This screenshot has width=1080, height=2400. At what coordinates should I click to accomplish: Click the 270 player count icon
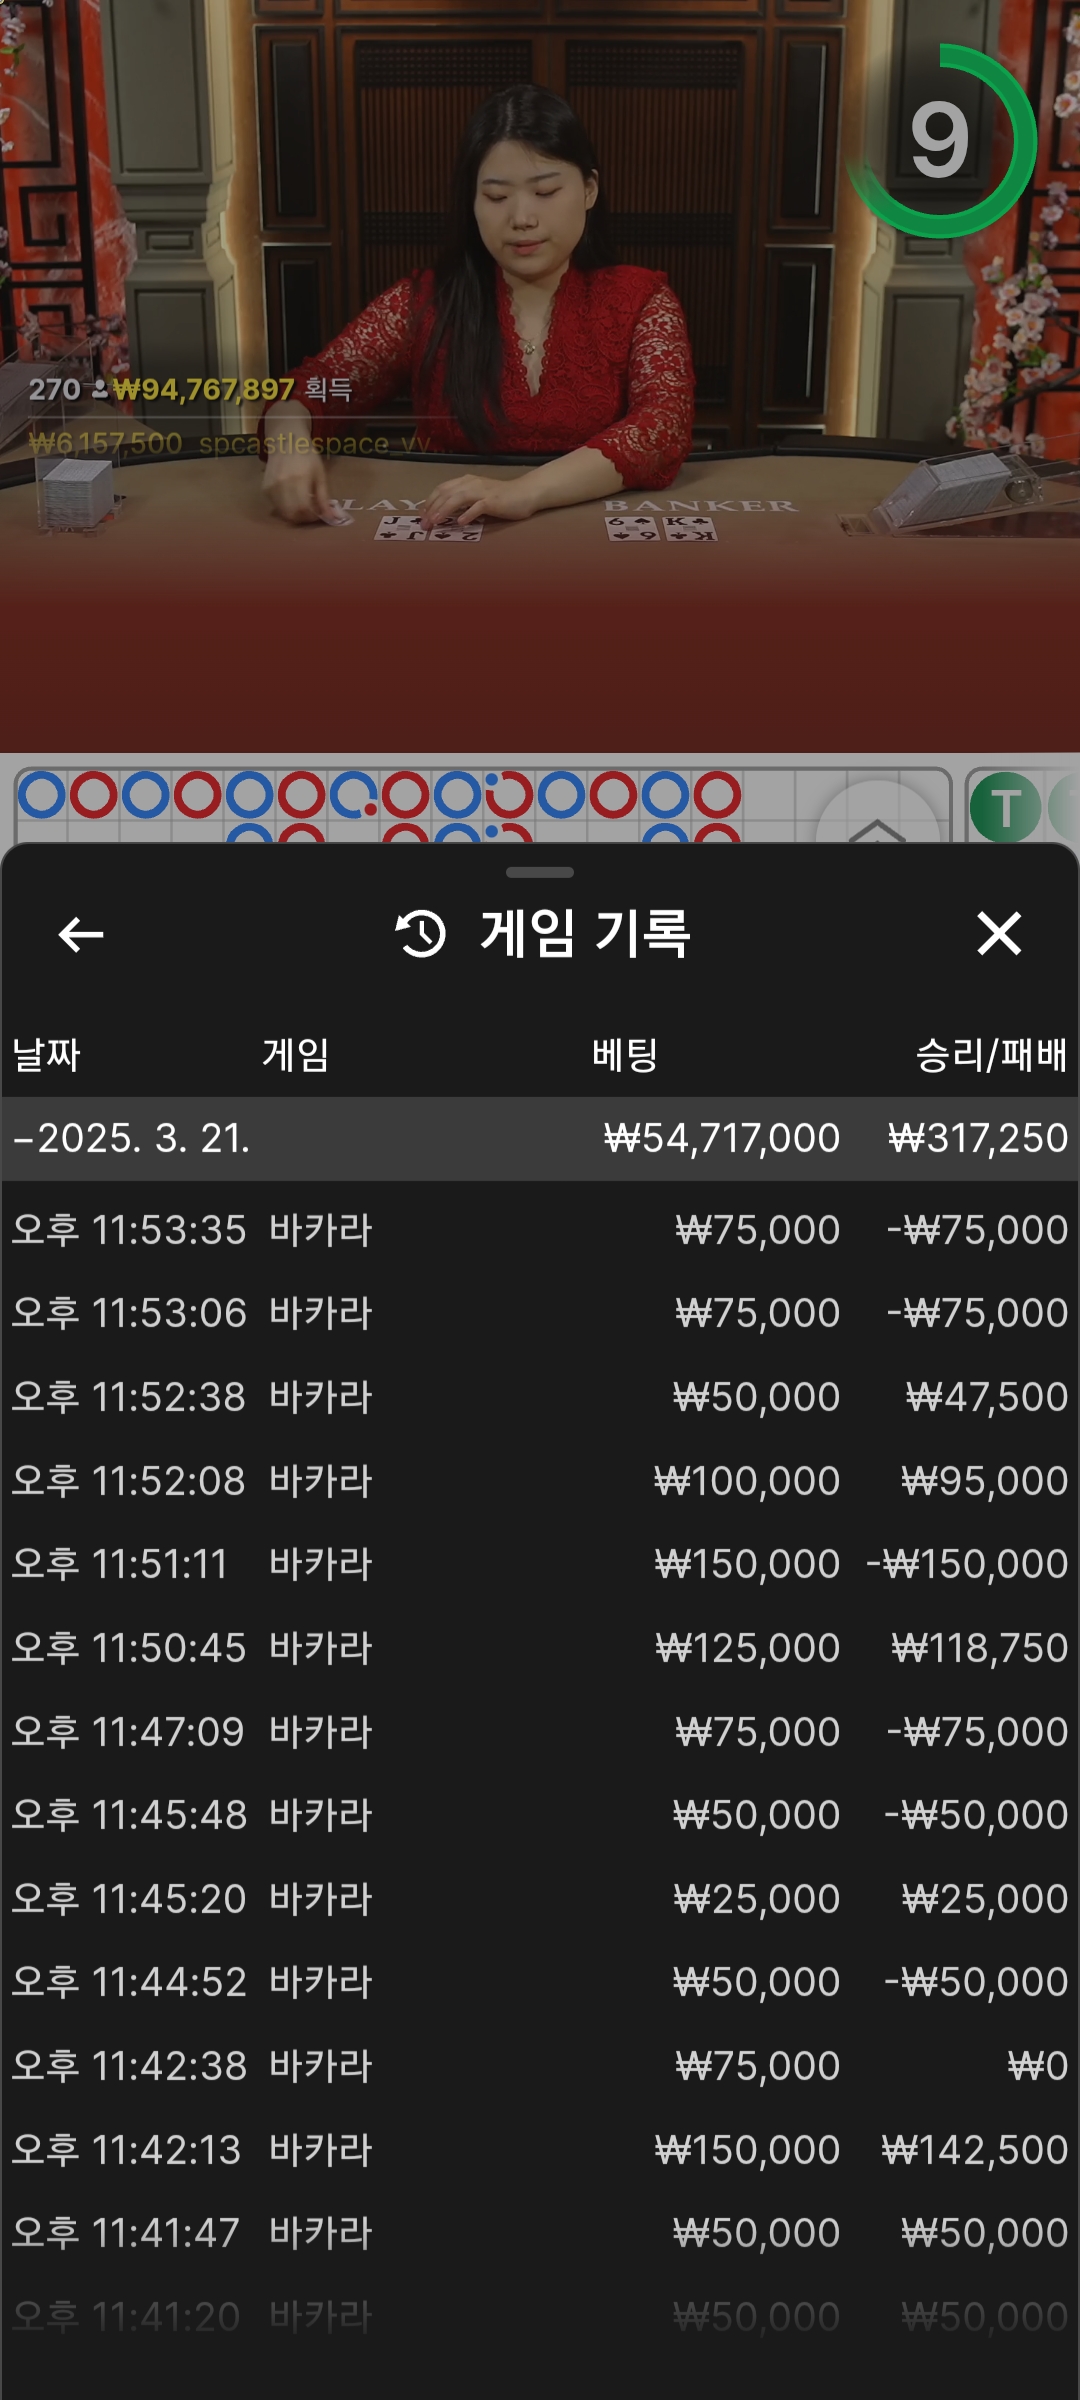(x=100, y=389)
